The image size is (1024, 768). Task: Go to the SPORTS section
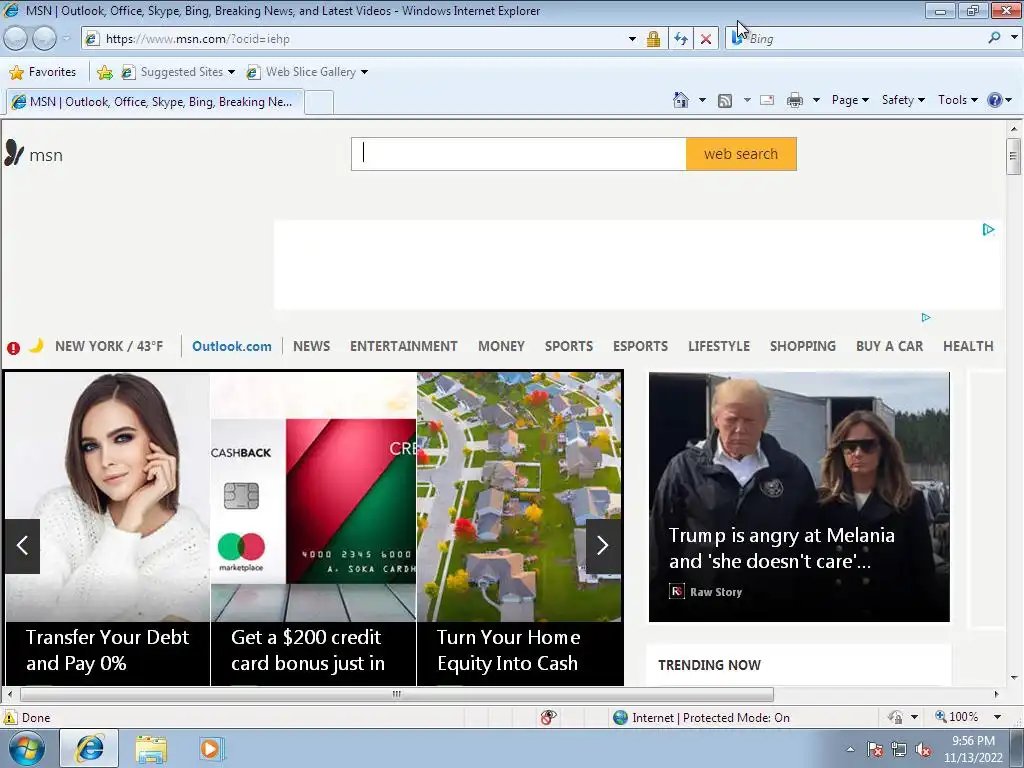coord(569,346)
